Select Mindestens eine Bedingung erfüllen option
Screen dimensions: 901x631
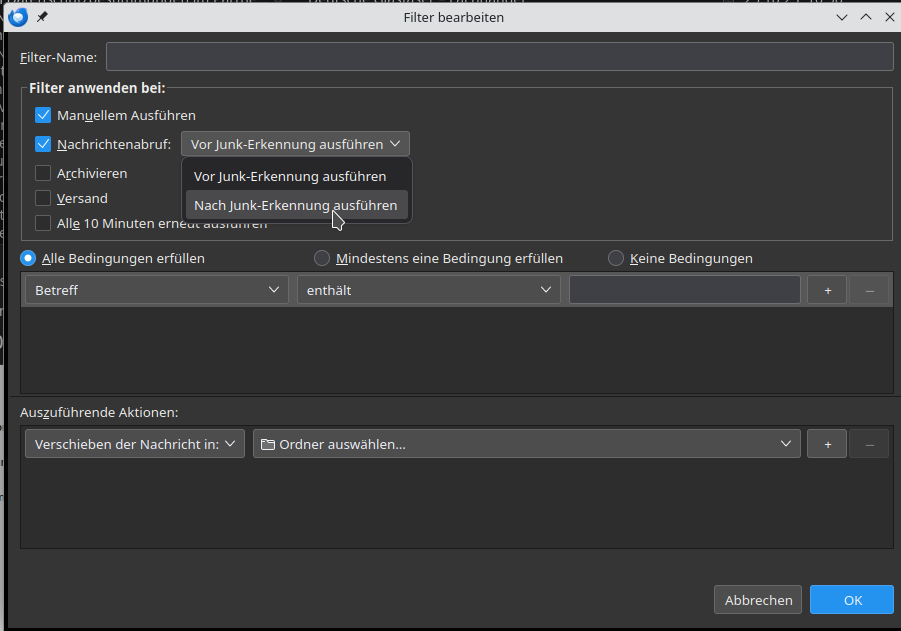tap(322, 258)
